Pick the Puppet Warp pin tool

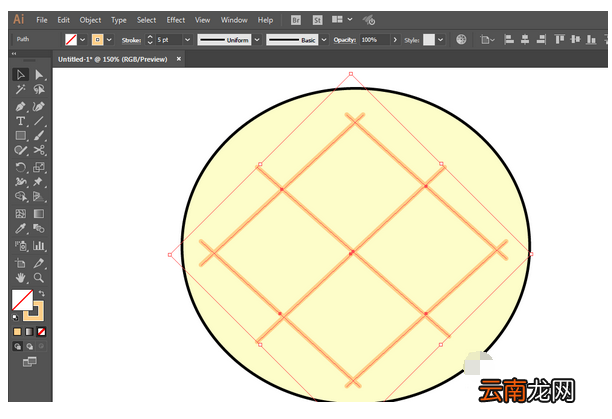coord(38,182)
